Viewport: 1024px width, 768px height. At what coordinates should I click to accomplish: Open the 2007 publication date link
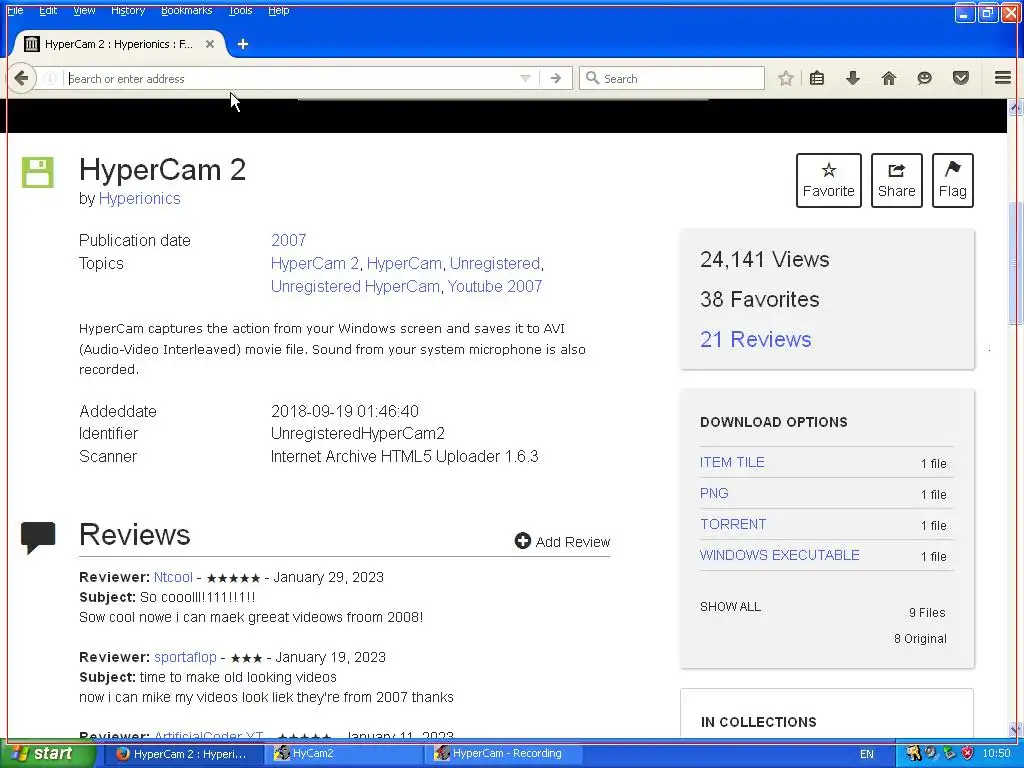tap(289, 240)
